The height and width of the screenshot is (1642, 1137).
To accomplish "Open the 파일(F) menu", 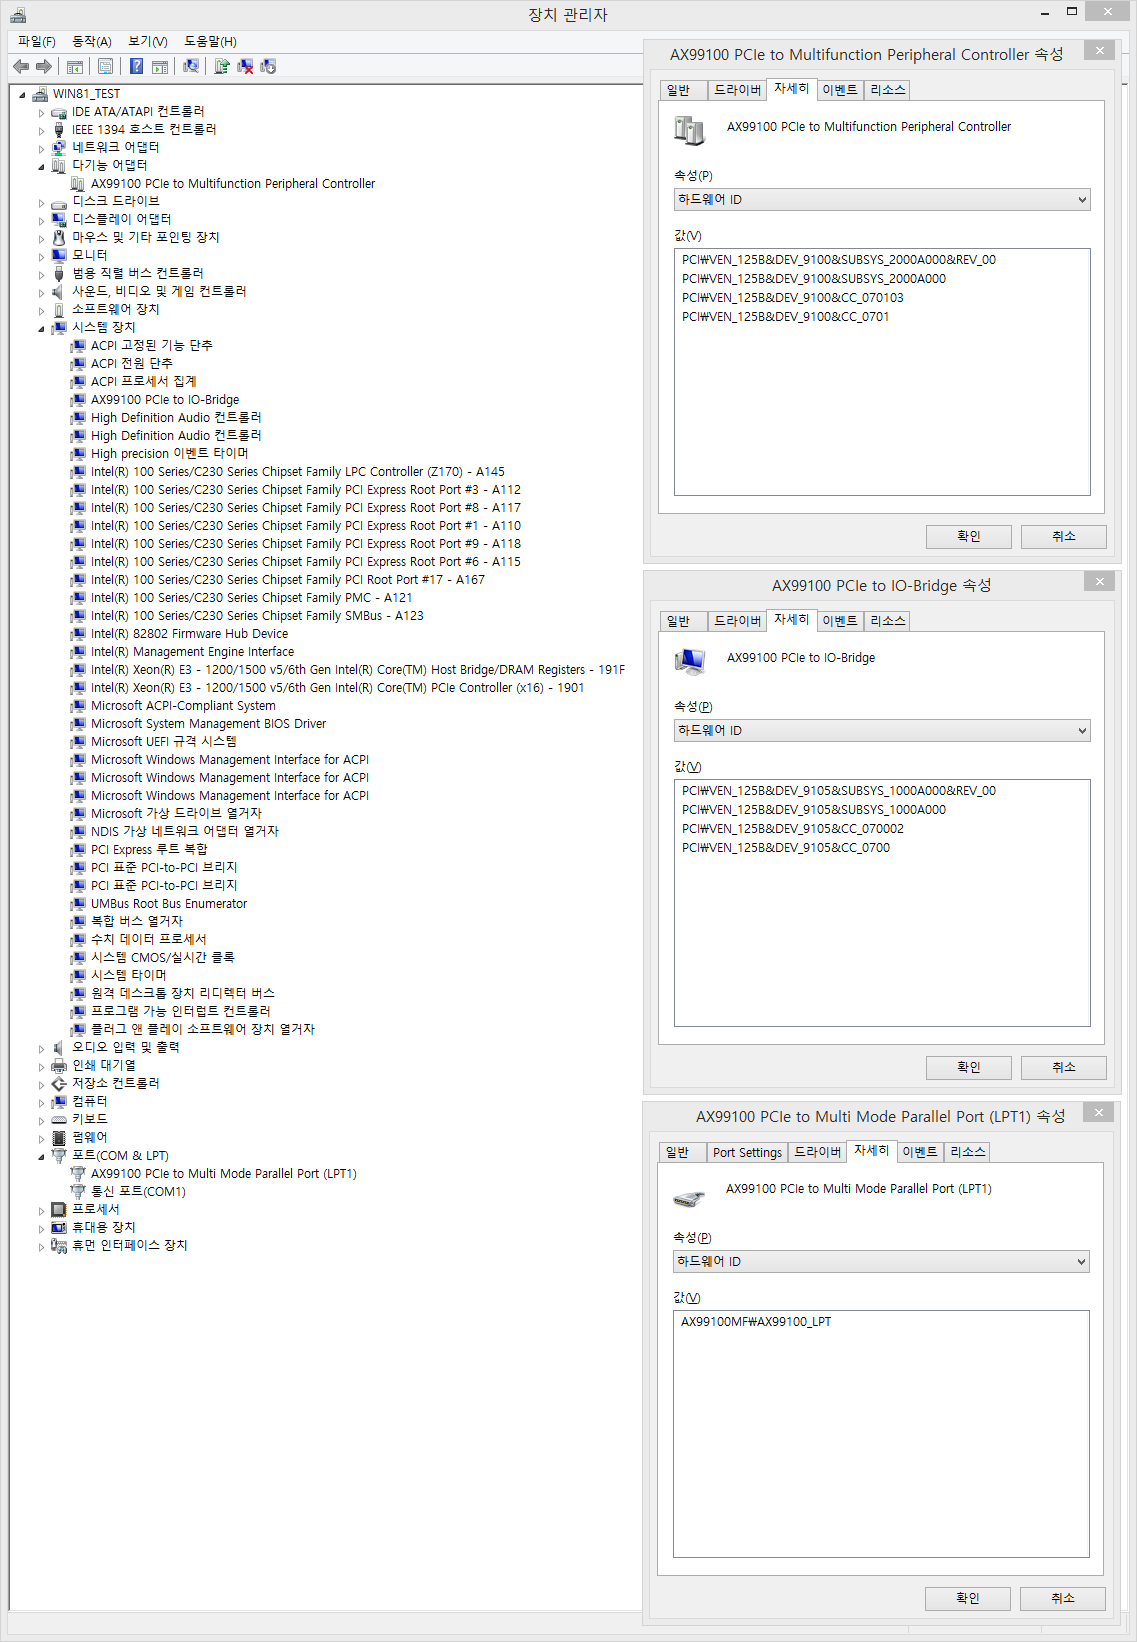I will 37,41.
